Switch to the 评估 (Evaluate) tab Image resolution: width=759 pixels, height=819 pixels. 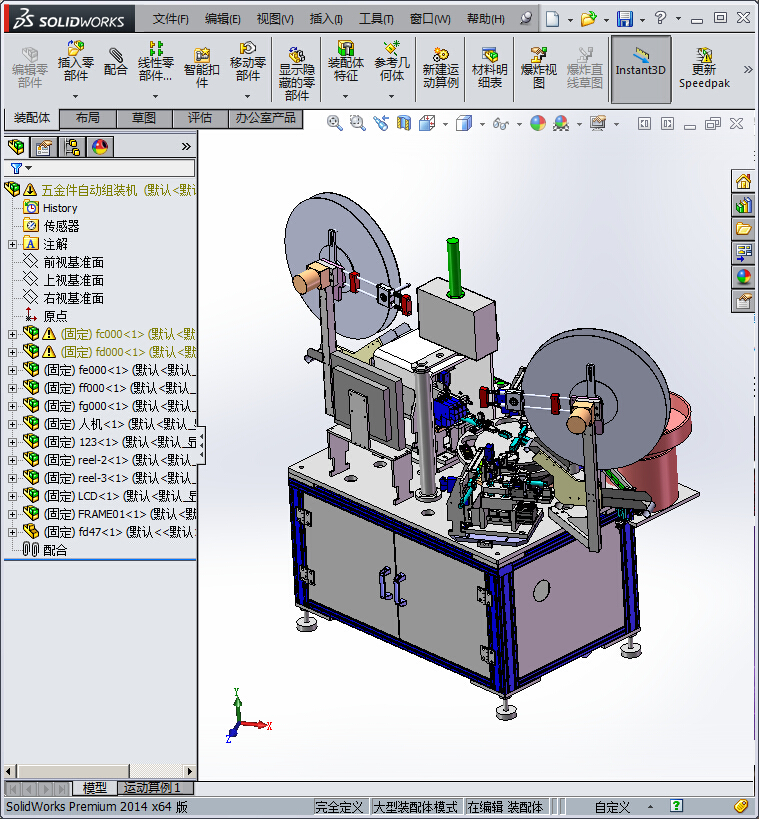pyautogui.click(x=200, y=118)
